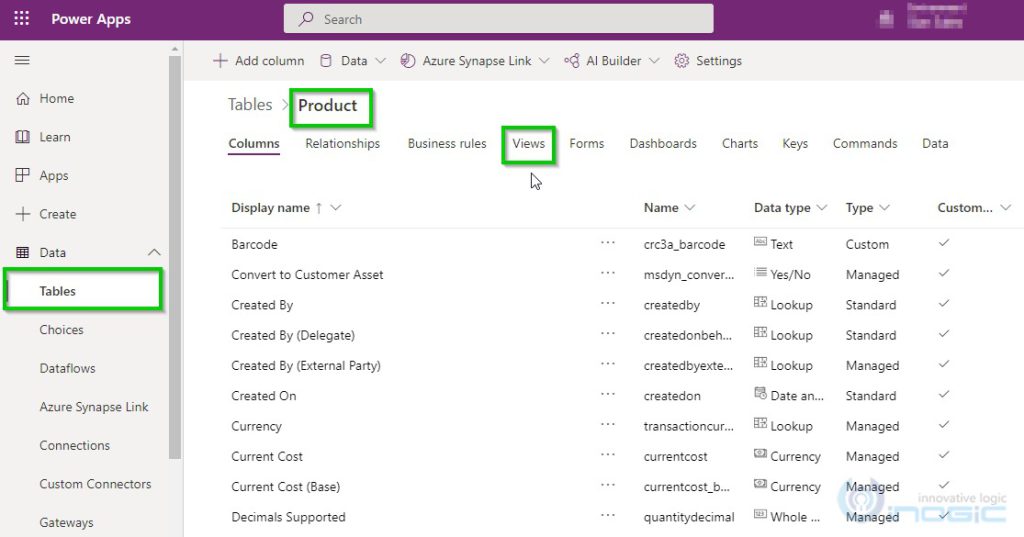1024x537 pixels.
Task: Switch to the Commands tab
Action: 865,144
